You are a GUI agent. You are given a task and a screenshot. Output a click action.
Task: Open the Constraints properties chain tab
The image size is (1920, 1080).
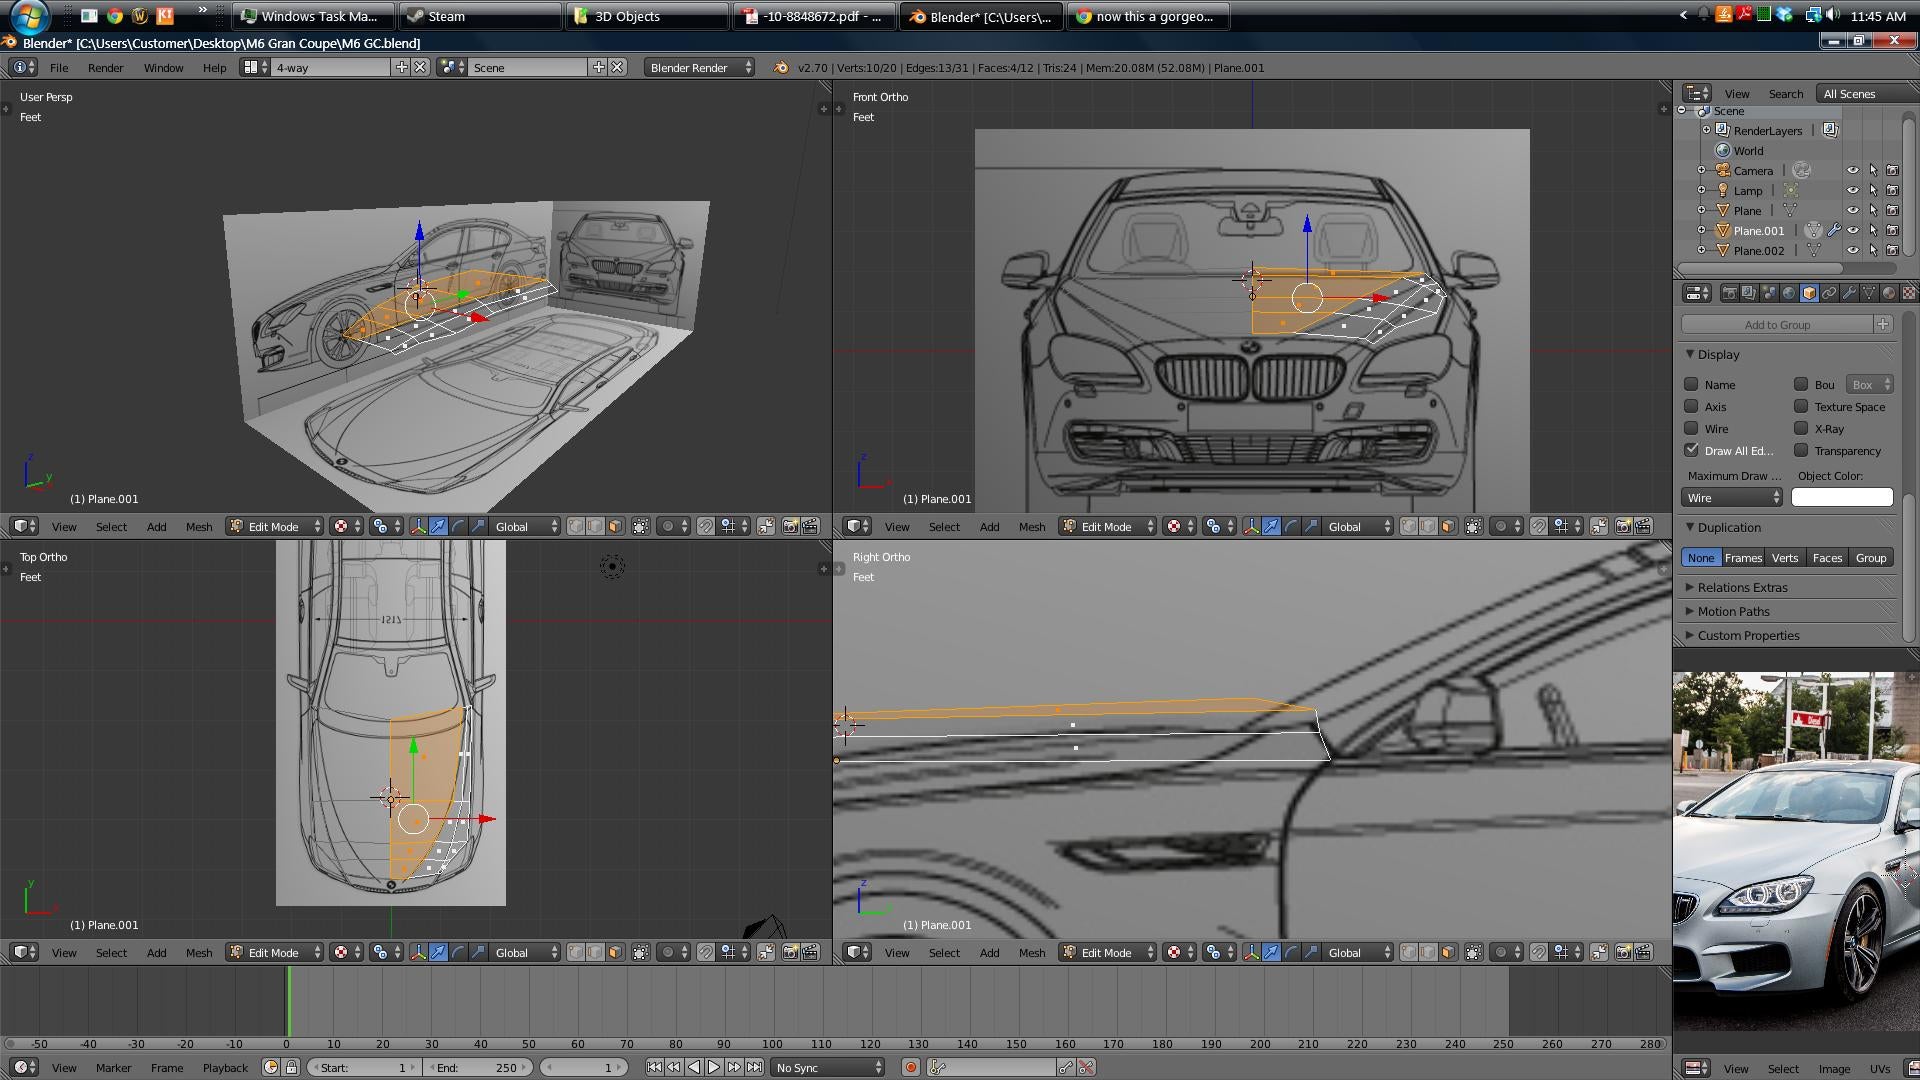click(1829, 293)
